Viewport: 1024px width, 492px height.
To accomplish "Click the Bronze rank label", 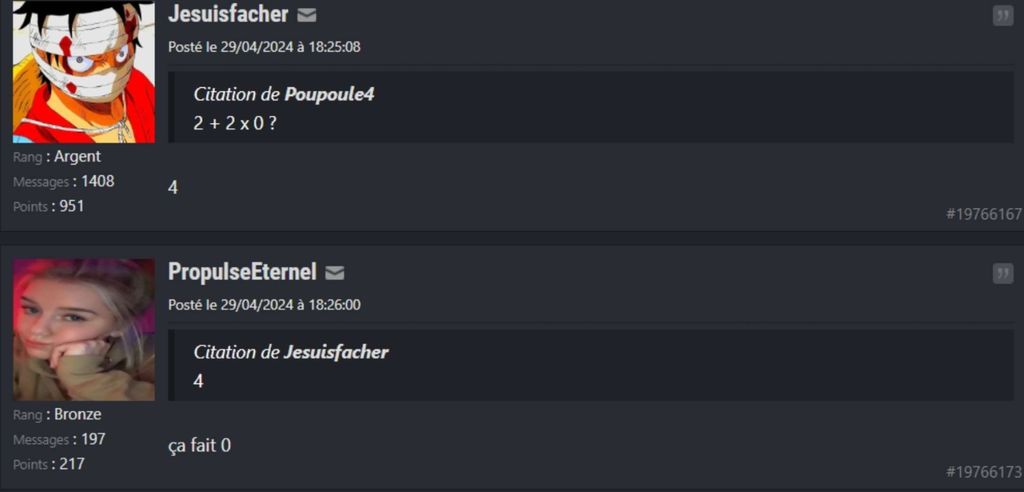I will tap(77, 415).
